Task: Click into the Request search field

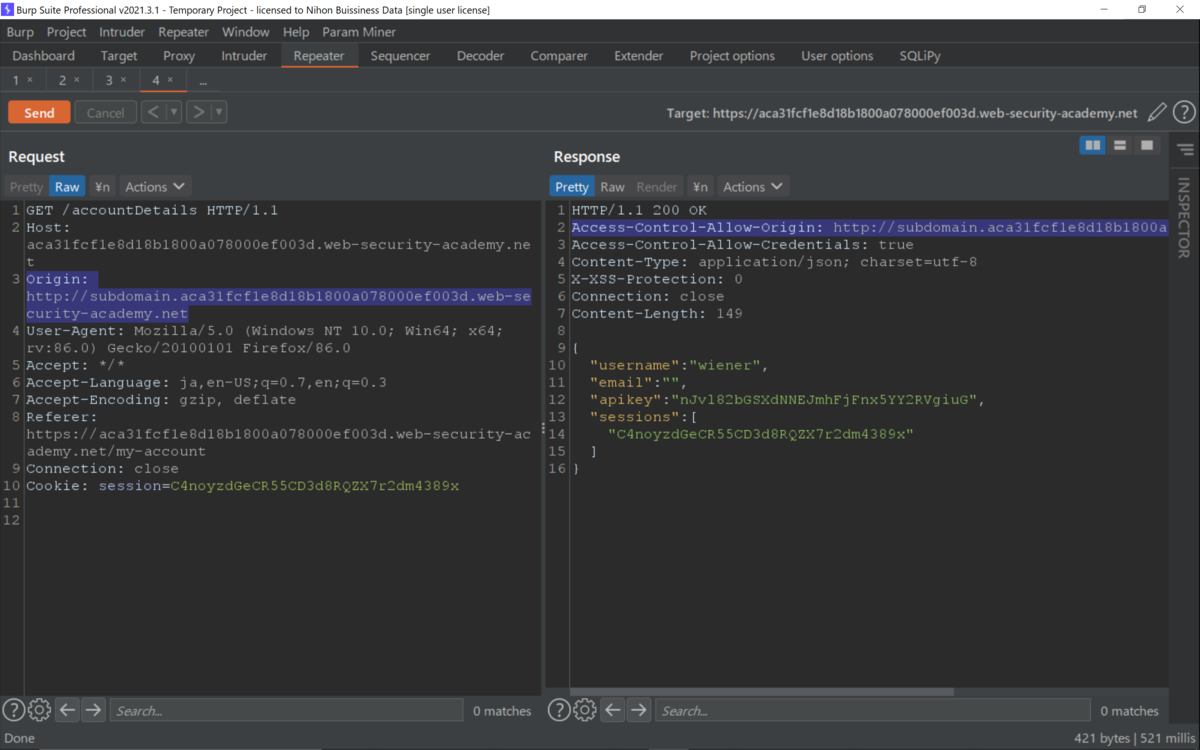Action: (x=286, y=711)
